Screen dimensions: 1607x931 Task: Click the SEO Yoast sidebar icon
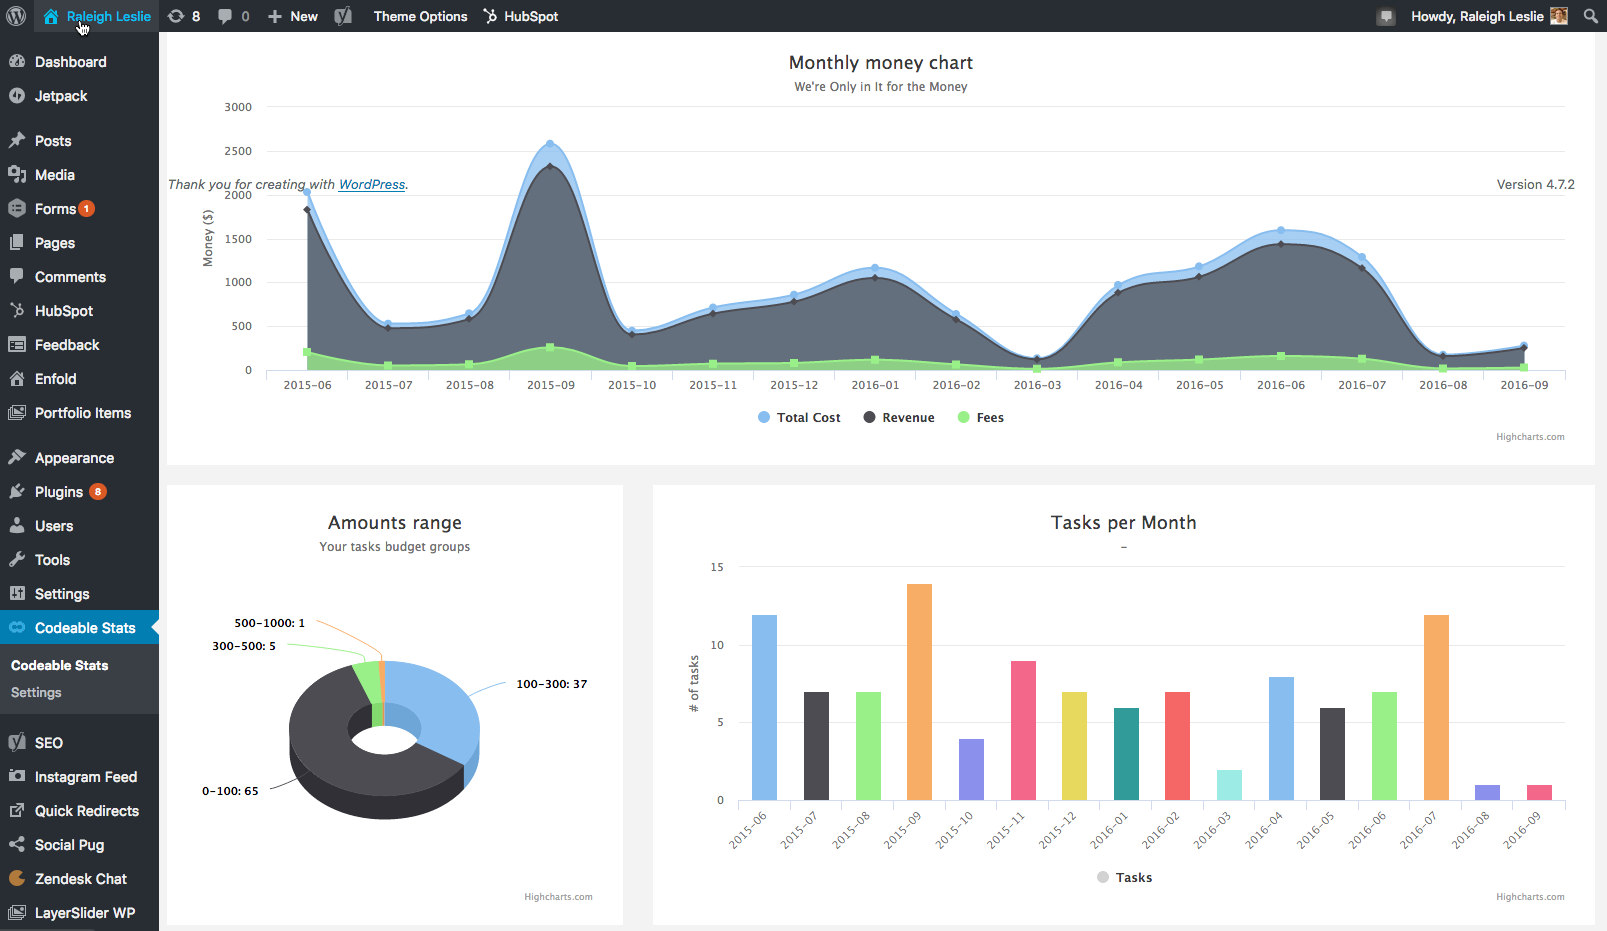pyautogui.click(x=17, y=742)
